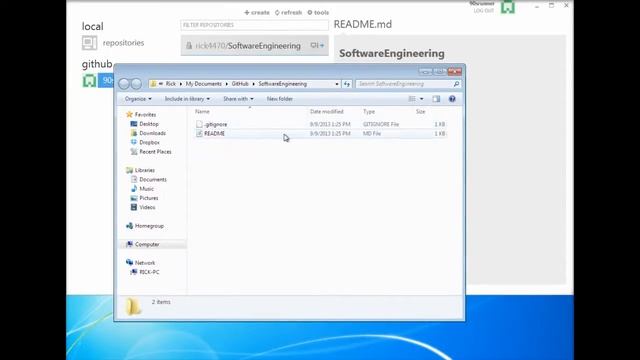Sort by the Date modified column header
The height and width of the screenshot is (360, 640).
pyautogui.click(x=327, y=111)
